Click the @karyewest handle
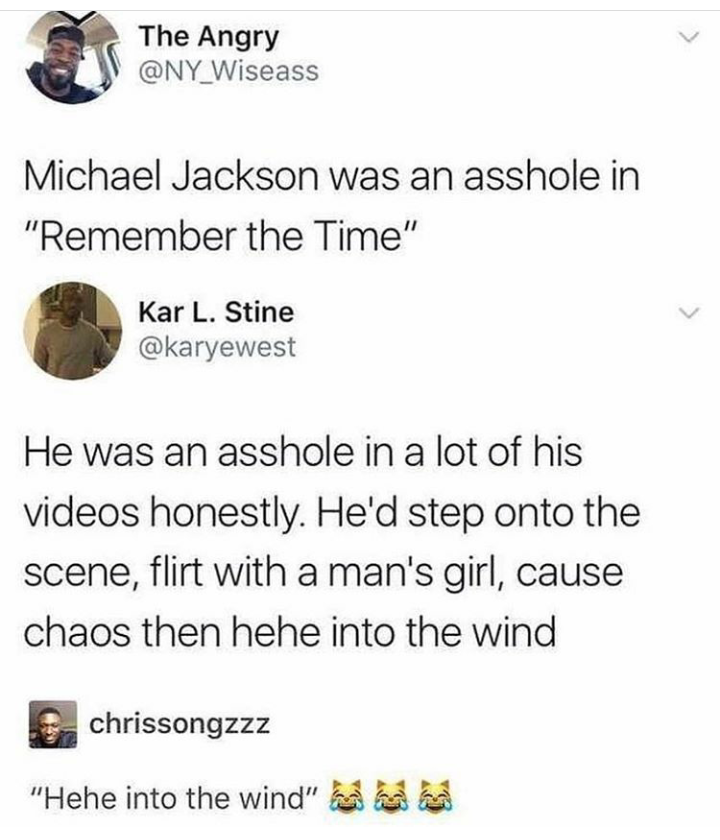Screen dimensions: 720x840 click(217, 347)
